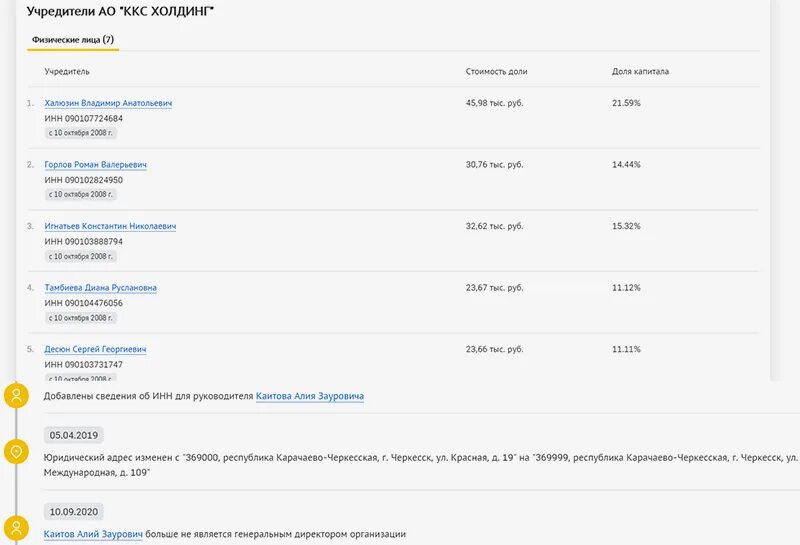Image resolution: width=800 pixels, height=545 pixels.
Task: Click the Учредитель column header
Action: pos(67,72)
